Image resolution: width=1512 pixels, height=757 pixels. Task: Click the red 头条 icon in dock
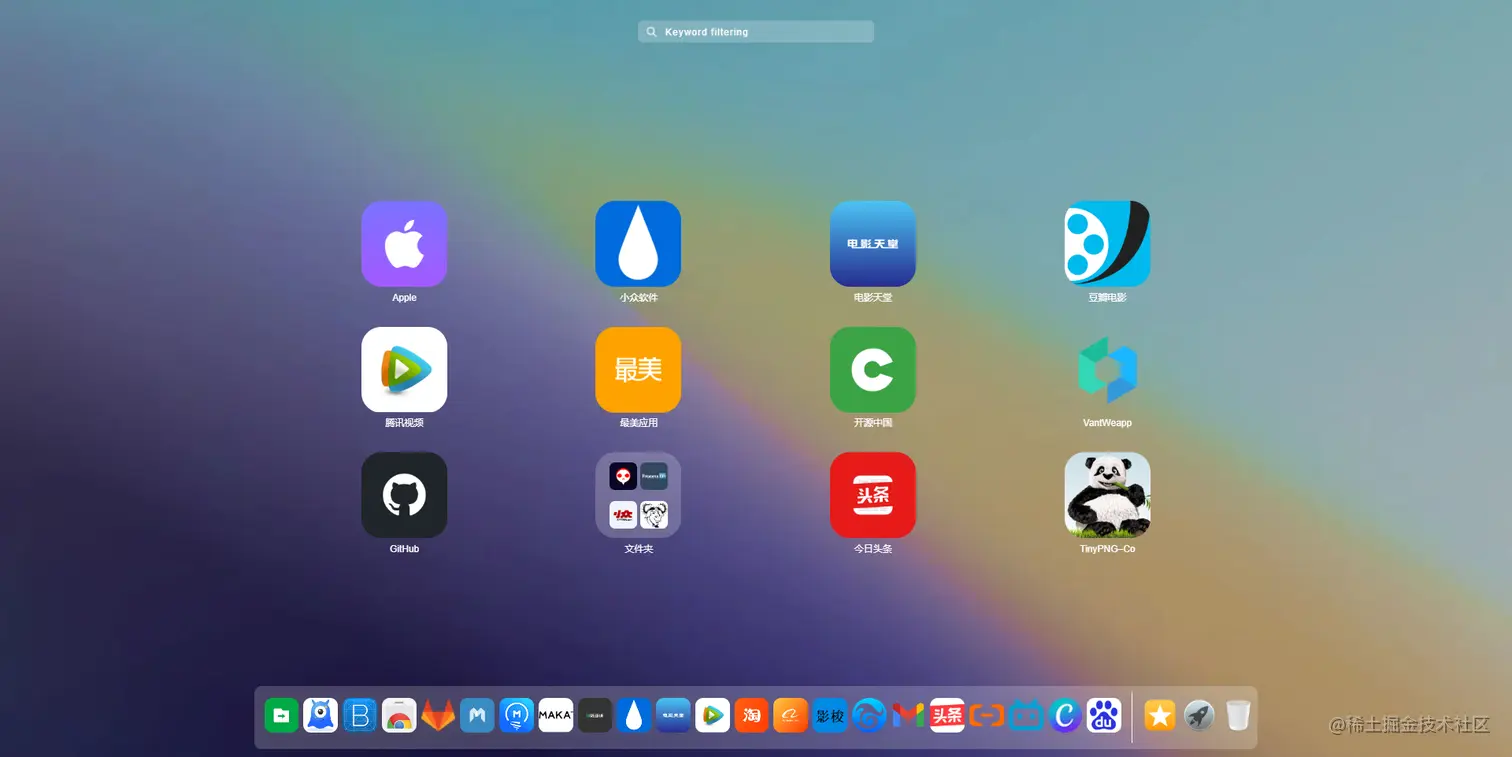click(947, 715)
